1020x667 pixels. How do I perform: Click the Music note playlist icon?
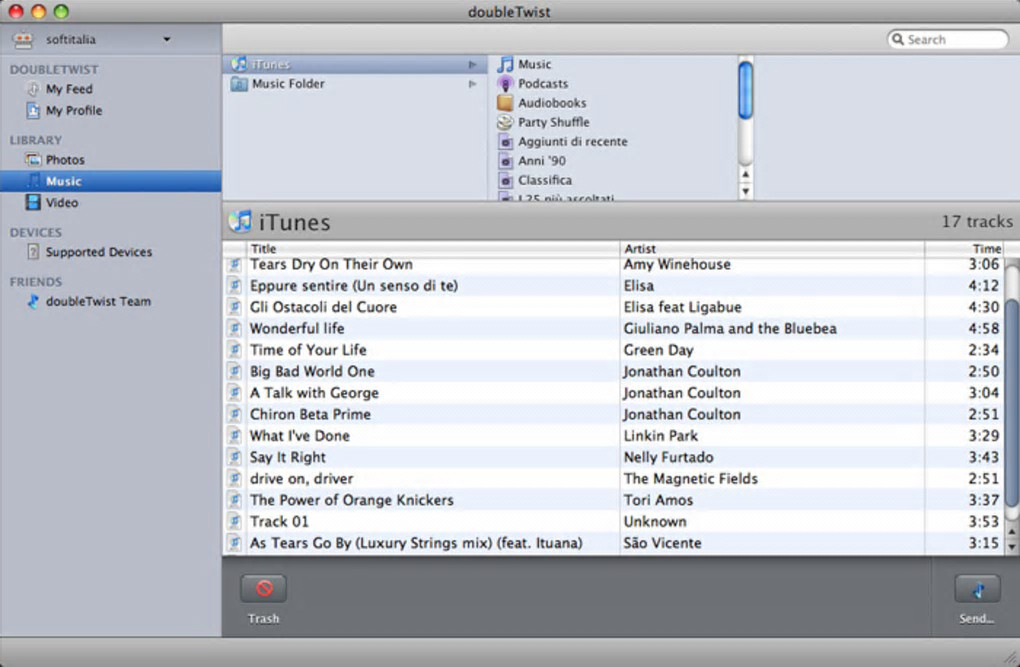(505, 64)
